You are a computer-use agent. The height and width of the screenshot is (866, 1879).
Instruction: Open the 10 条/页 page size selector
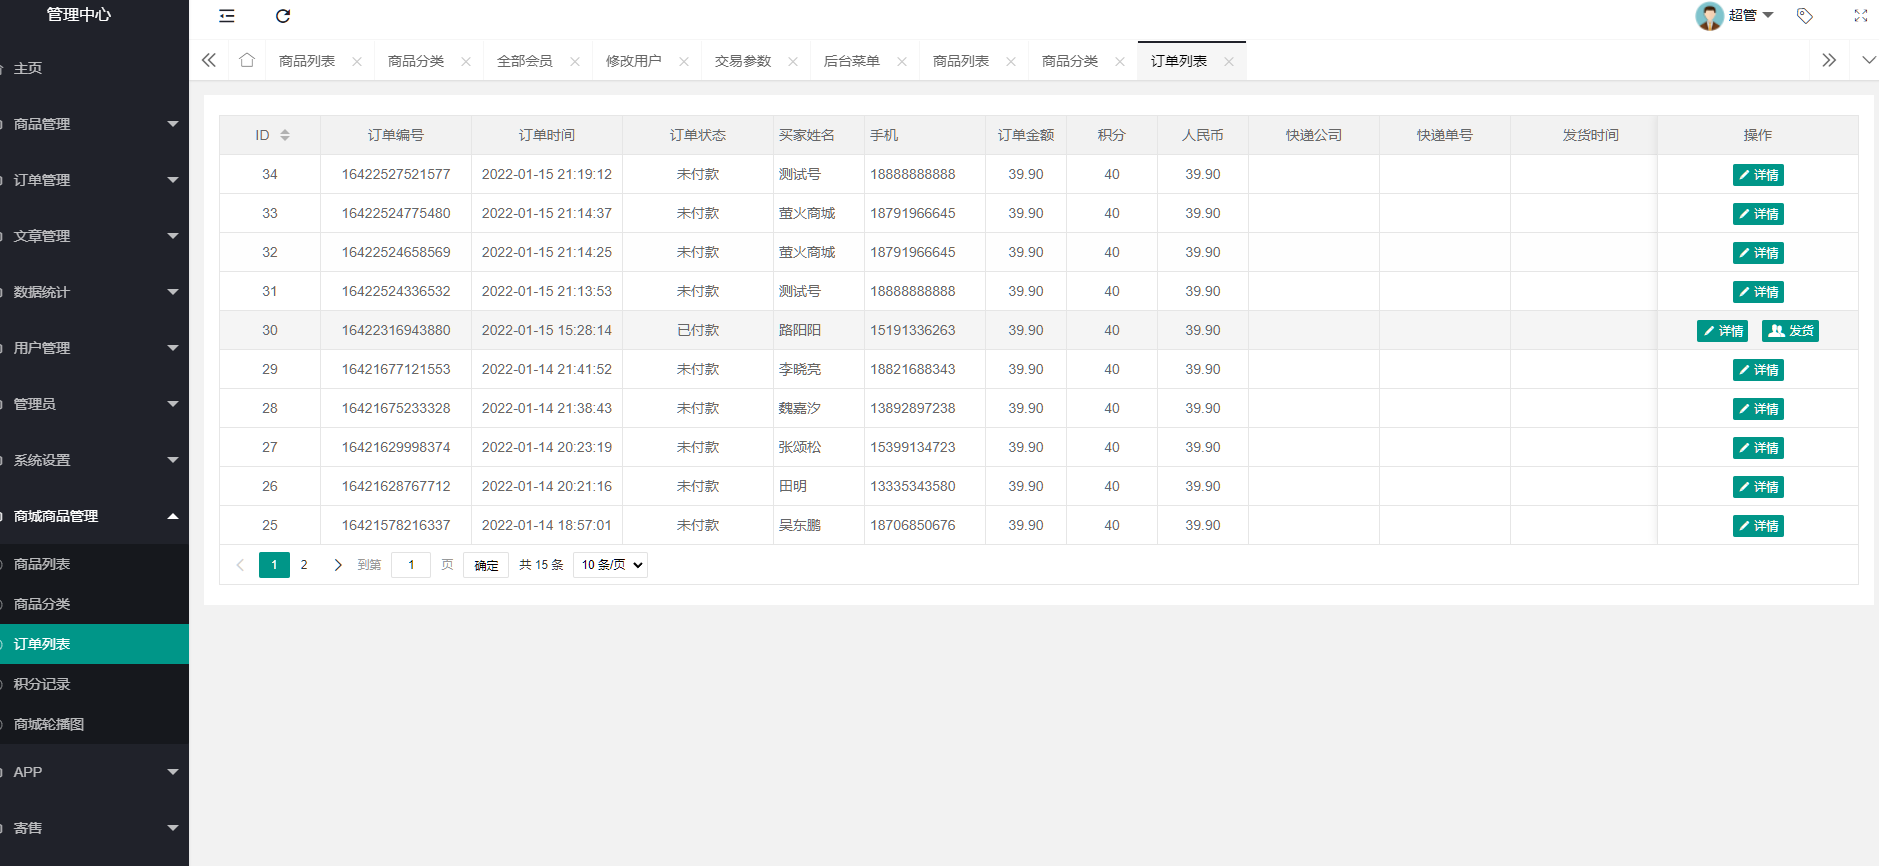click(610, 565)
